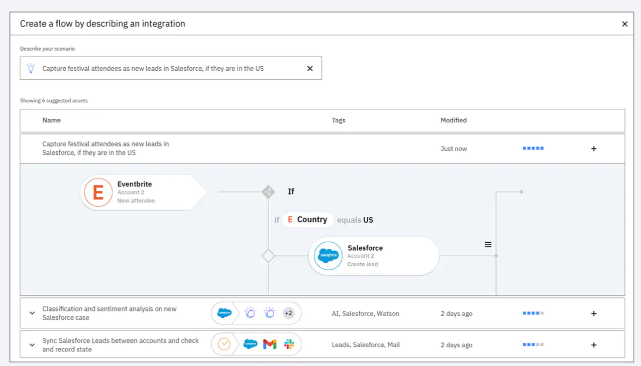The height and width of the screenshot is (366, 641).
Task: Click the Eventbrite orange E icon
Action: (x=98, y=192)
